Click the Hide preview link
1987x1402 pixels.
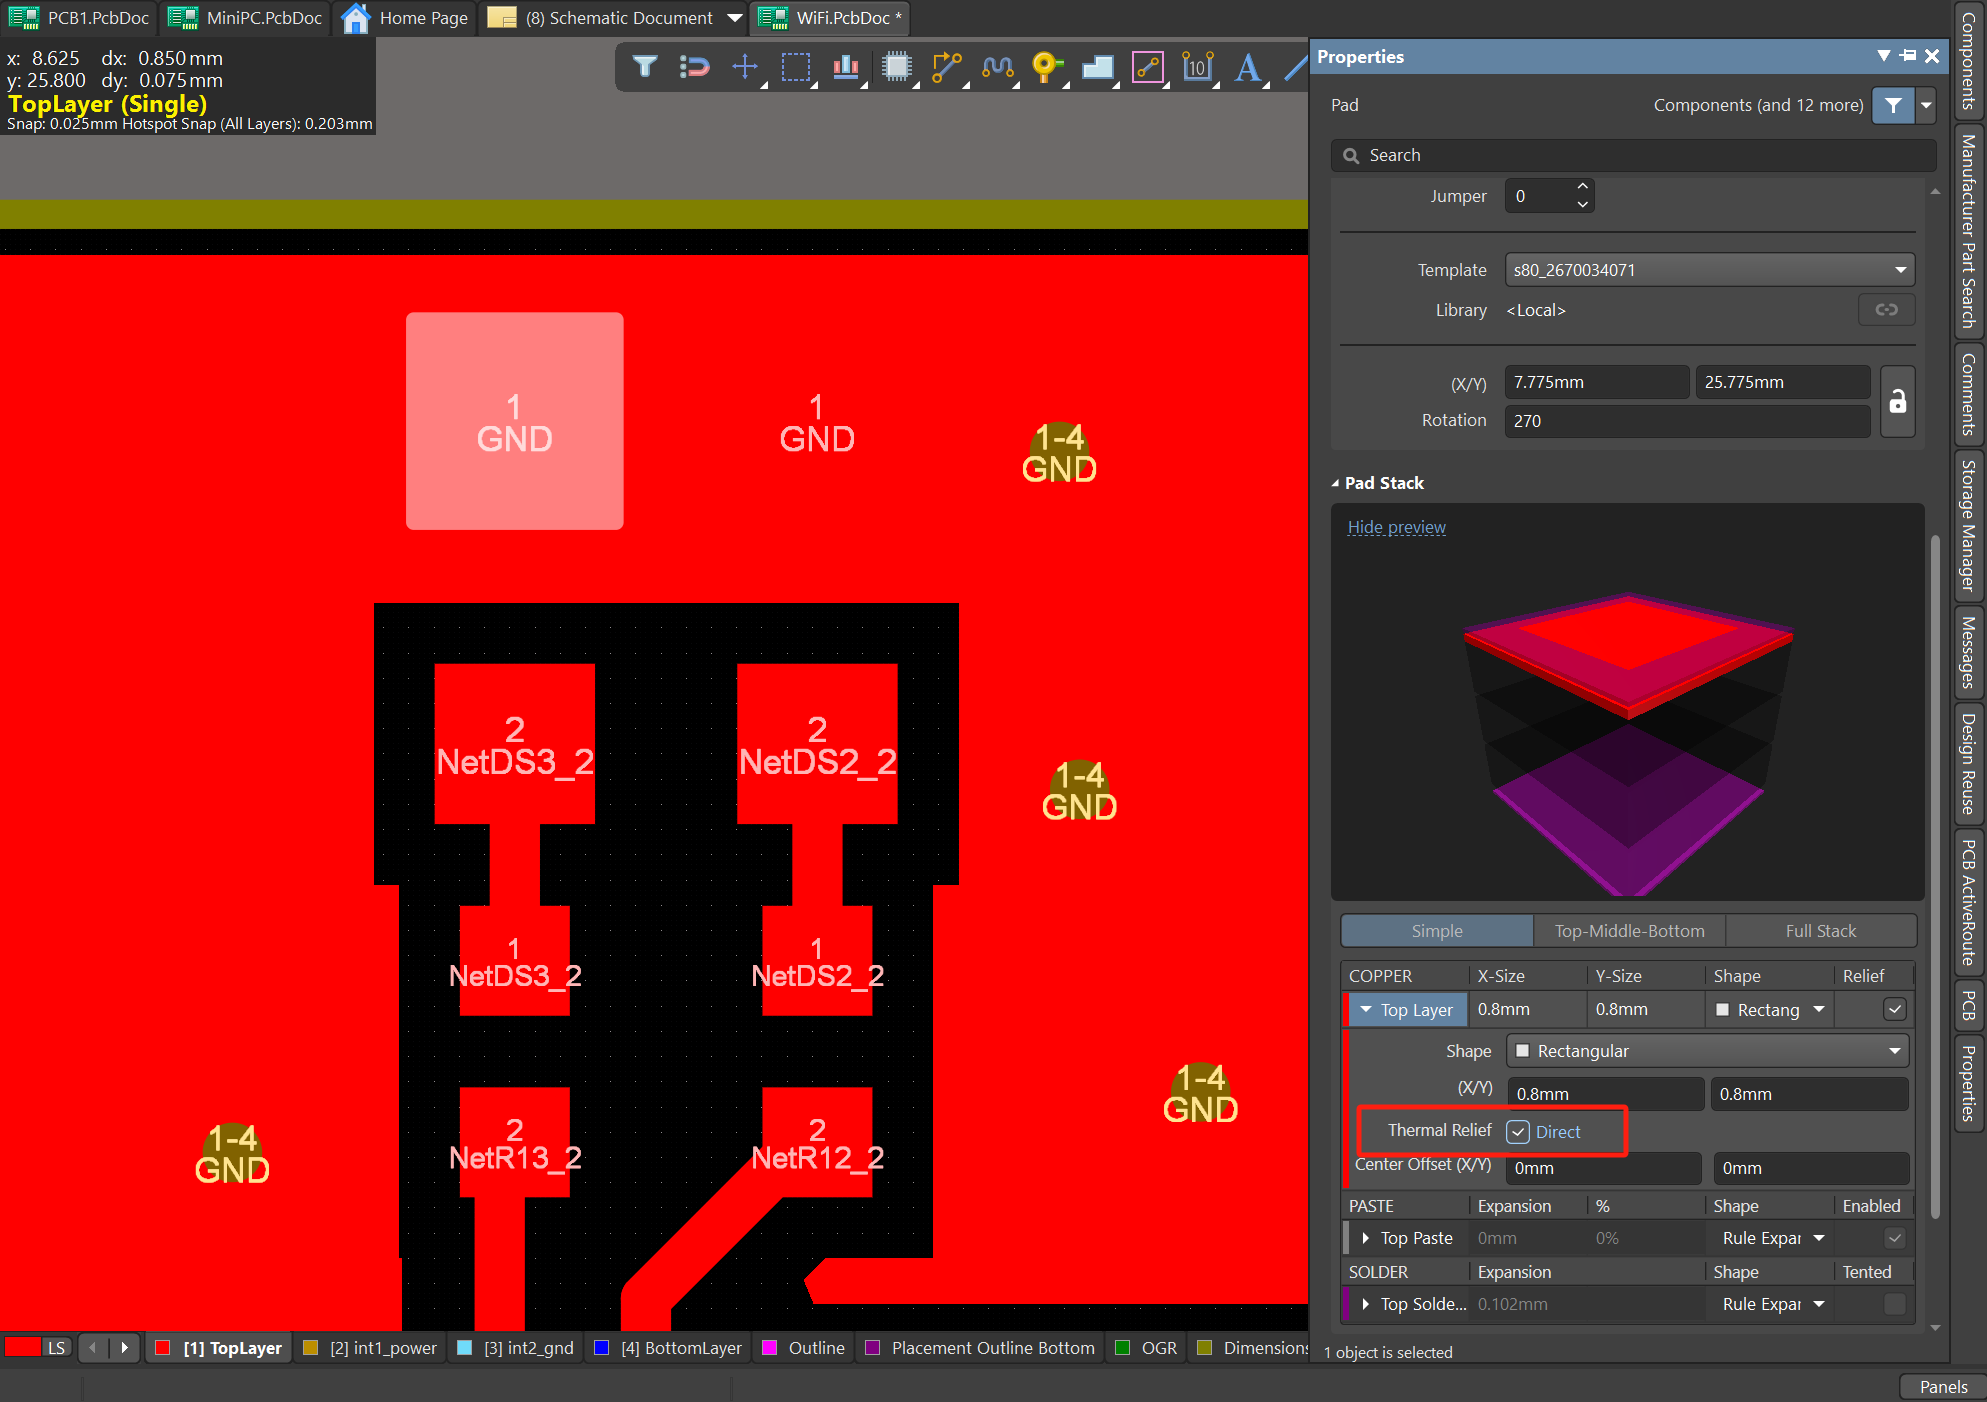(x=1396, y=527)
